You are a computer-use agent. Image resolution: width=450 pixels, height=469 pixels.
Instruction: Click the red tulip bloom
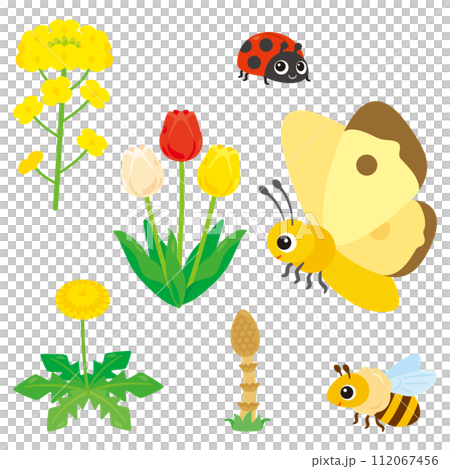click(181, 135)
